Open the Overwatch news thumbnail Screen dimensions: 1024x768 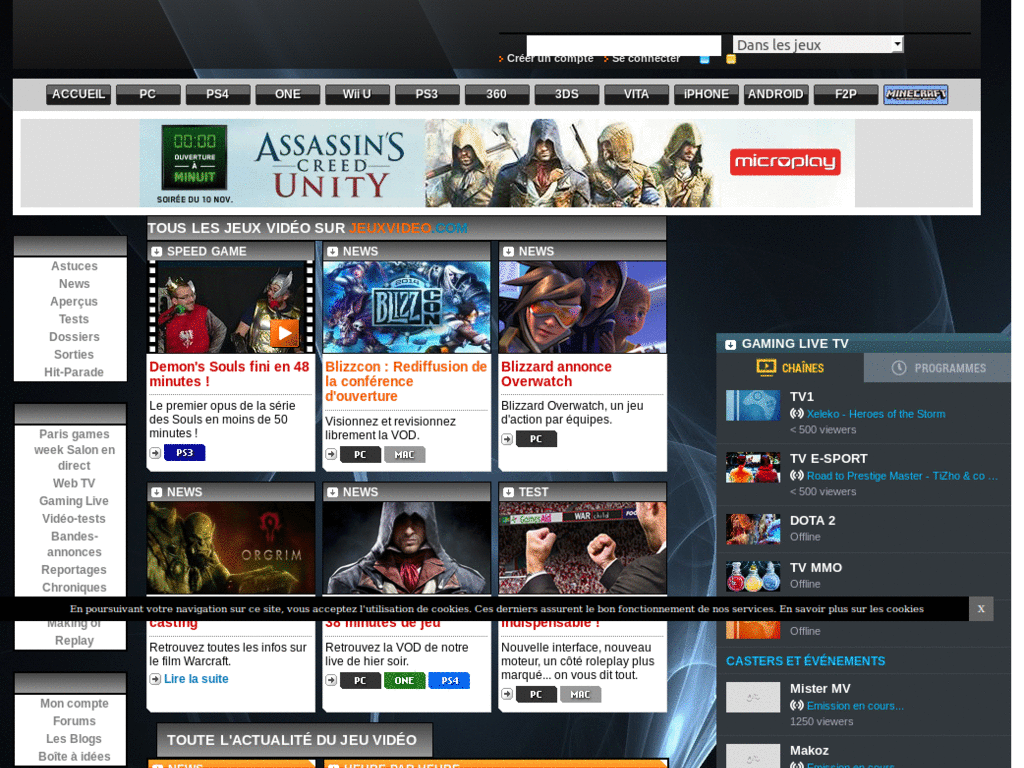(583, 307)
